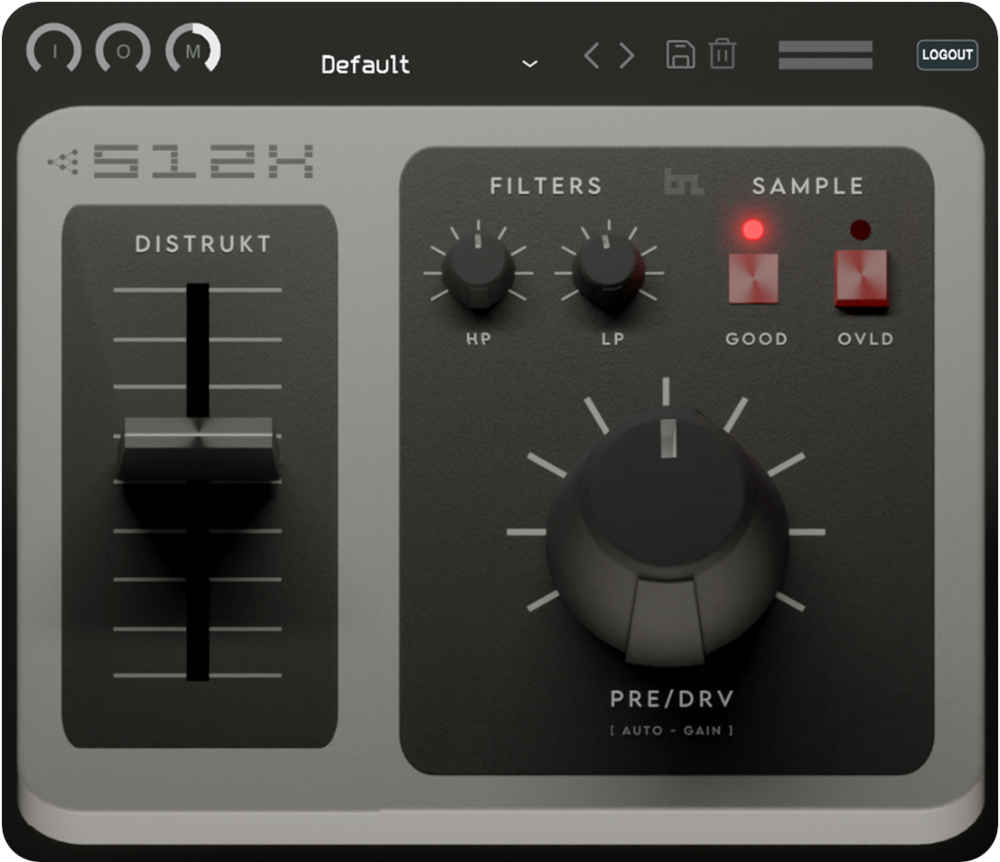Save the current preset with the floppy disk icon

(x=680, y=54)
